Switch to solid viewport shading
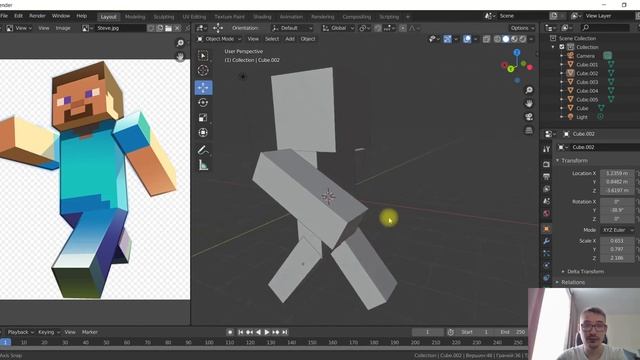Image resolution: width=640 pixels, height=360 pixels. (x=506, y=39)
